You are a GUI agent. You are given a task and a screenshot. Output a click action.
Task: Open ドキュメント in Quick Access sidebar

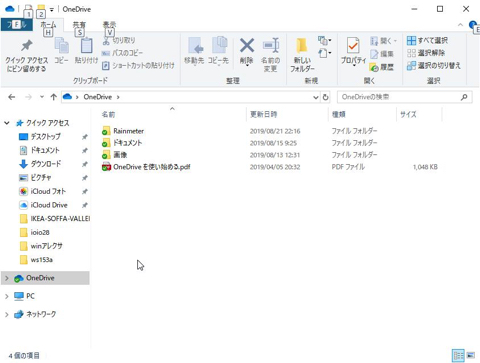(x=39, y=150)
